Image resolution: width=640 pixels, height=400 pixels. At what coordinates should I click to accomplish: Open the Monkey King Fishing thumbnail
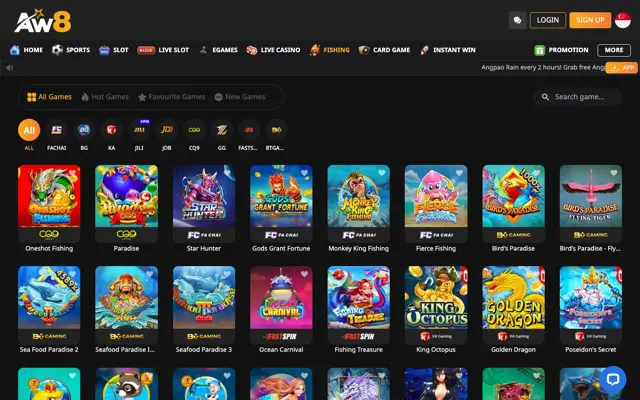358,196
